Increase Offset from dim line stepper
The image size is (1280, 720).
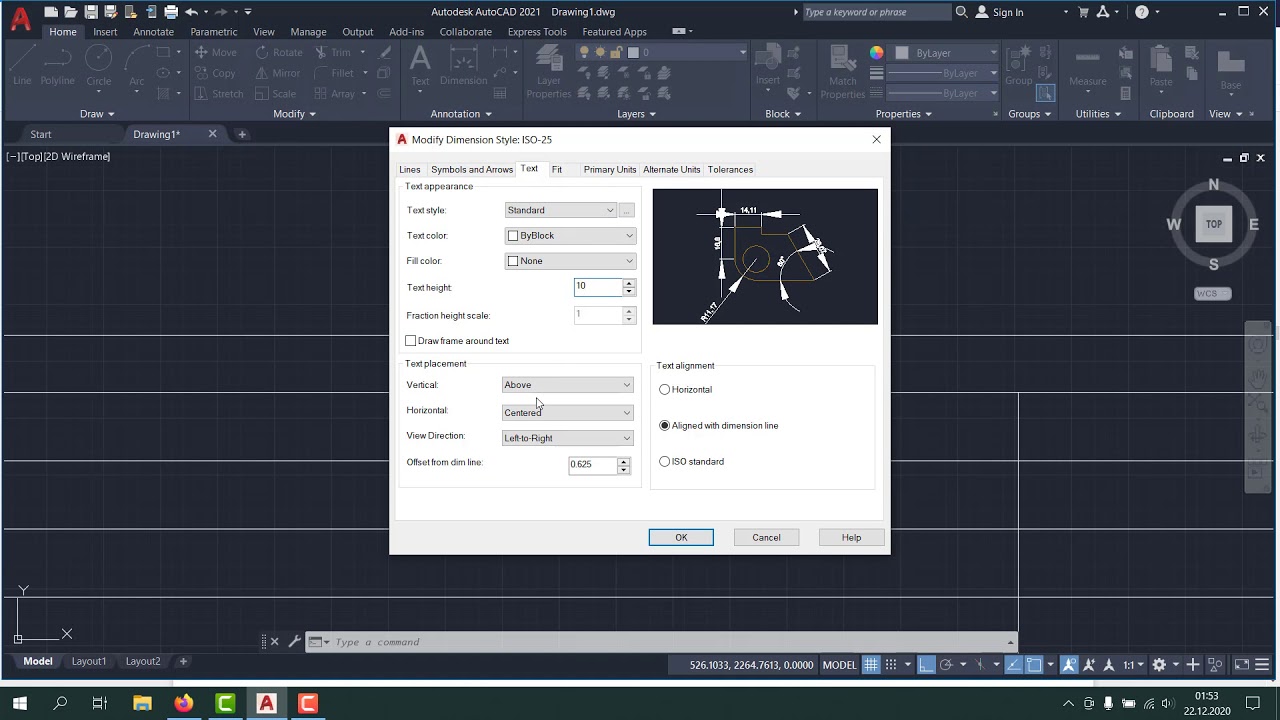coord(624,461)
